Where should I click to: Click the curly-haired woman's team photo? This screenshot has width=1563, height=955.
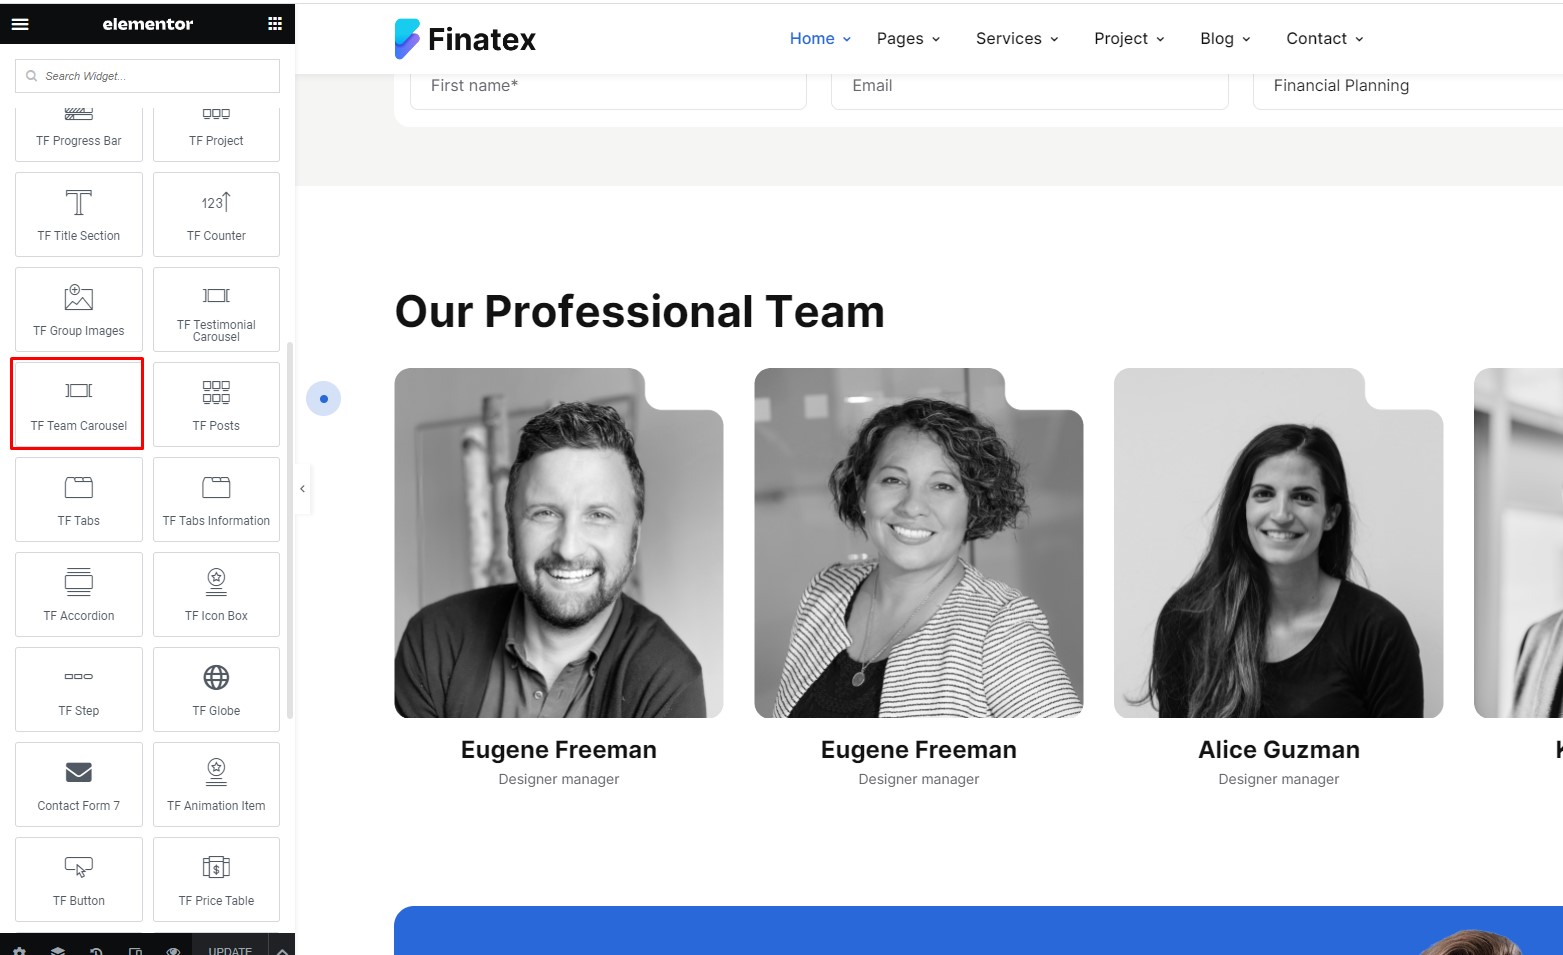pos(918,543)
